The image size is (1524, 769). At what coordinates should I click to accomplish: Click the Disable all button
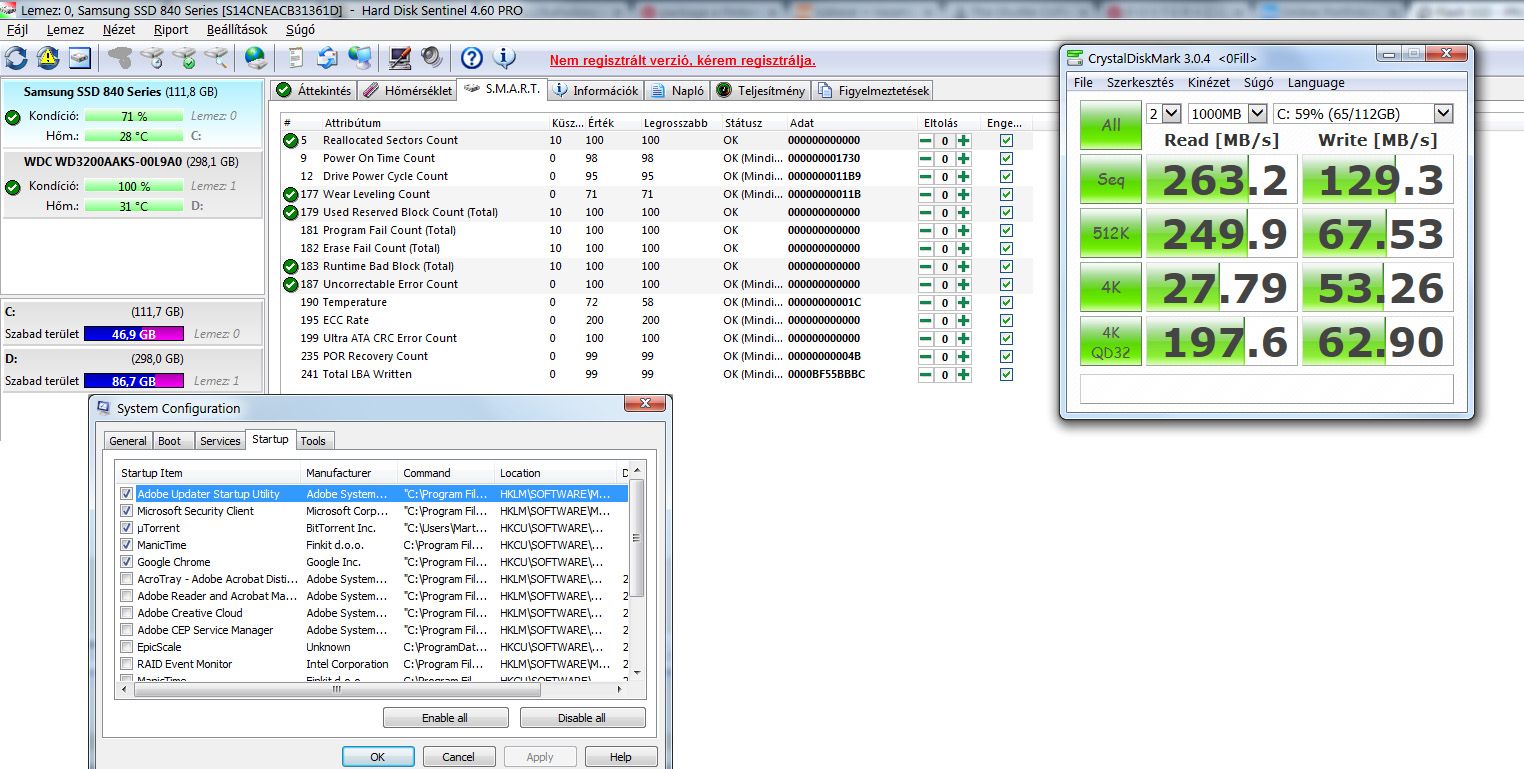(x=582, y=718)
